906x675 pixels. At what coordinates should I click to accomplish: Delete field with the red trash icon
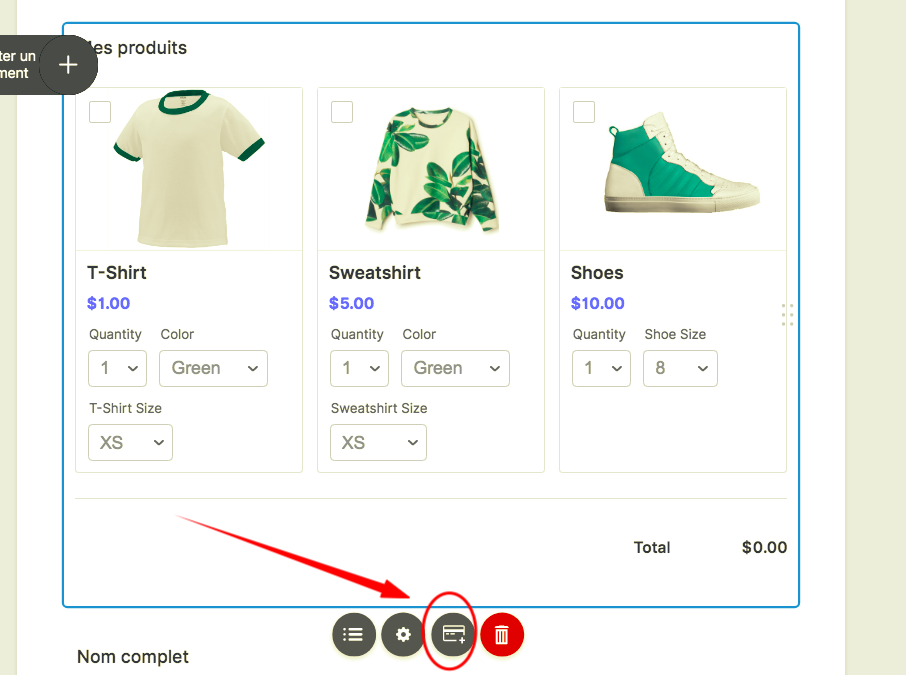coord(502,634)
